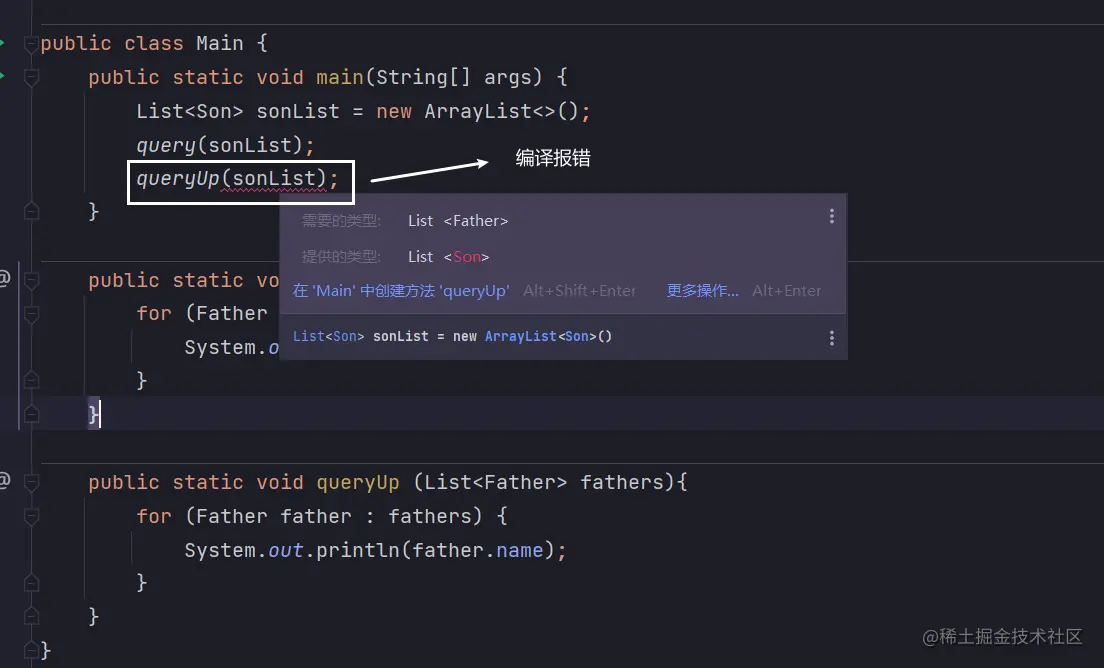The height and width of the screenshot is (668, 1104).
Task: Click the fold end marker at the class's final brace
Action: click(31, 649)
